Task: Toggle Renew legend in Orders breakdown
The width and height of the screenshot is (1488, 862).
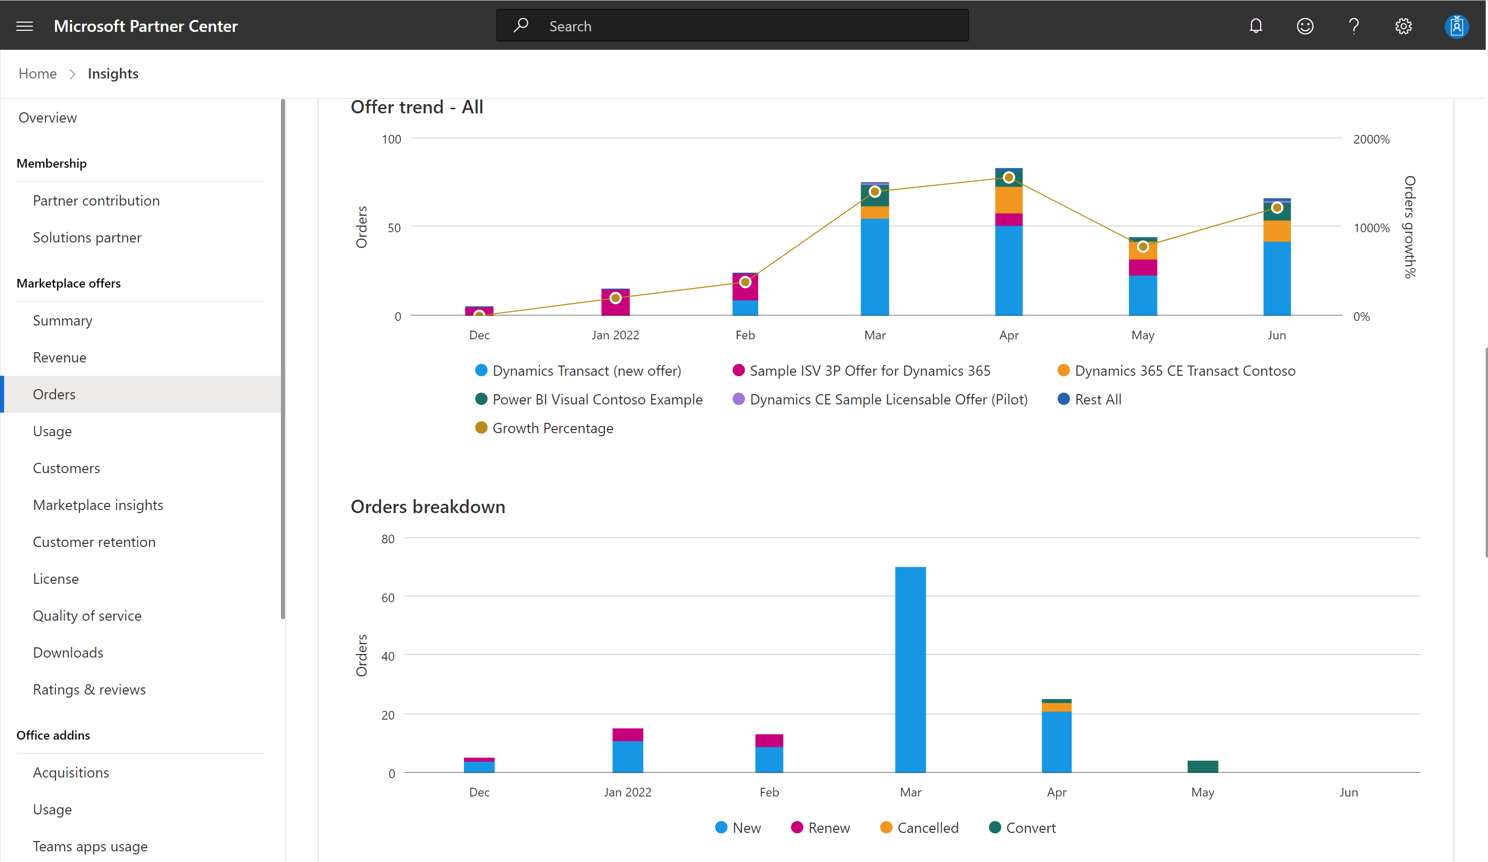Action: click(820, 828)
